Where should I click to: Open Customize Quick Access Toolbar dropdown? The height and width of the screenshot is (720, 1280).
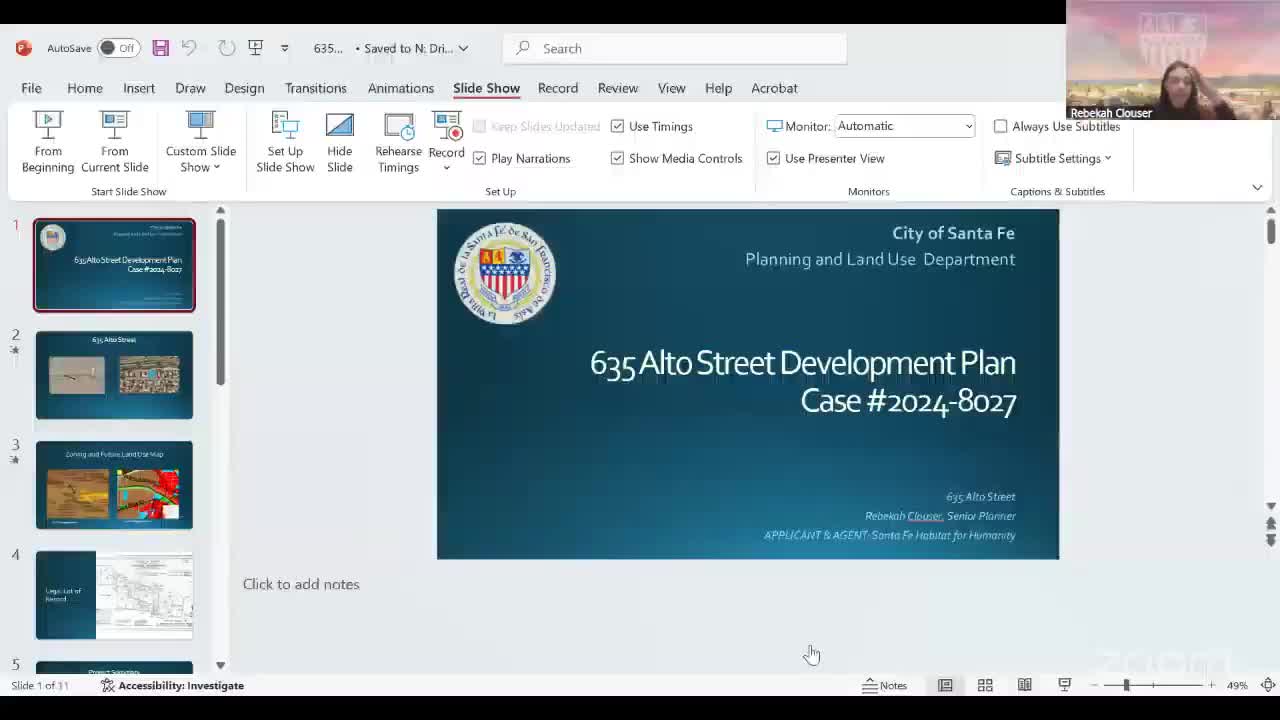(x=284, y=48)
